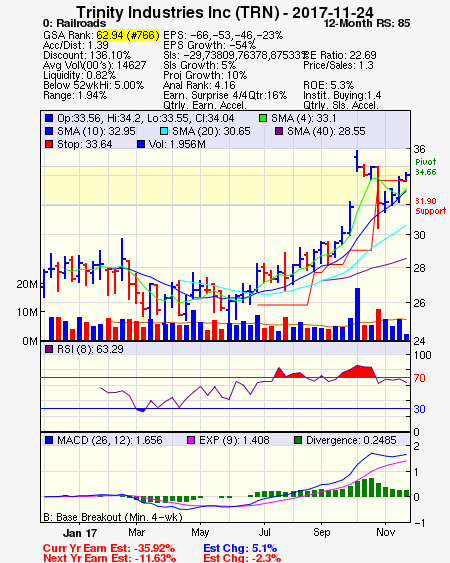Click the ROE: 5.3% text
450x563 pixels.
click(x=329, y=85)
